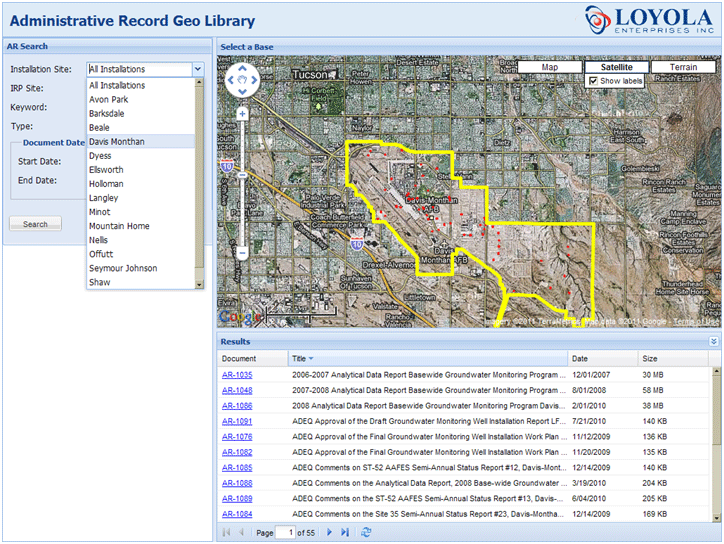The image size is (724, 544).
Task: Click the Installation Site combo text field
Action: pos(139,69)
